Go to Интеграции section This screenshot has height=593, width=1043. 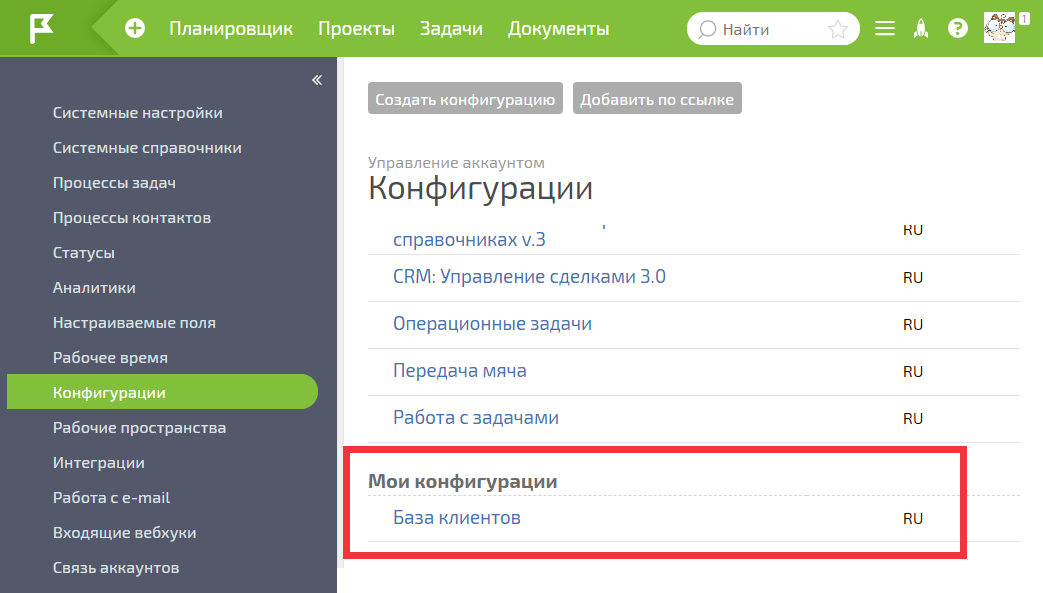(x=98, y=463)
